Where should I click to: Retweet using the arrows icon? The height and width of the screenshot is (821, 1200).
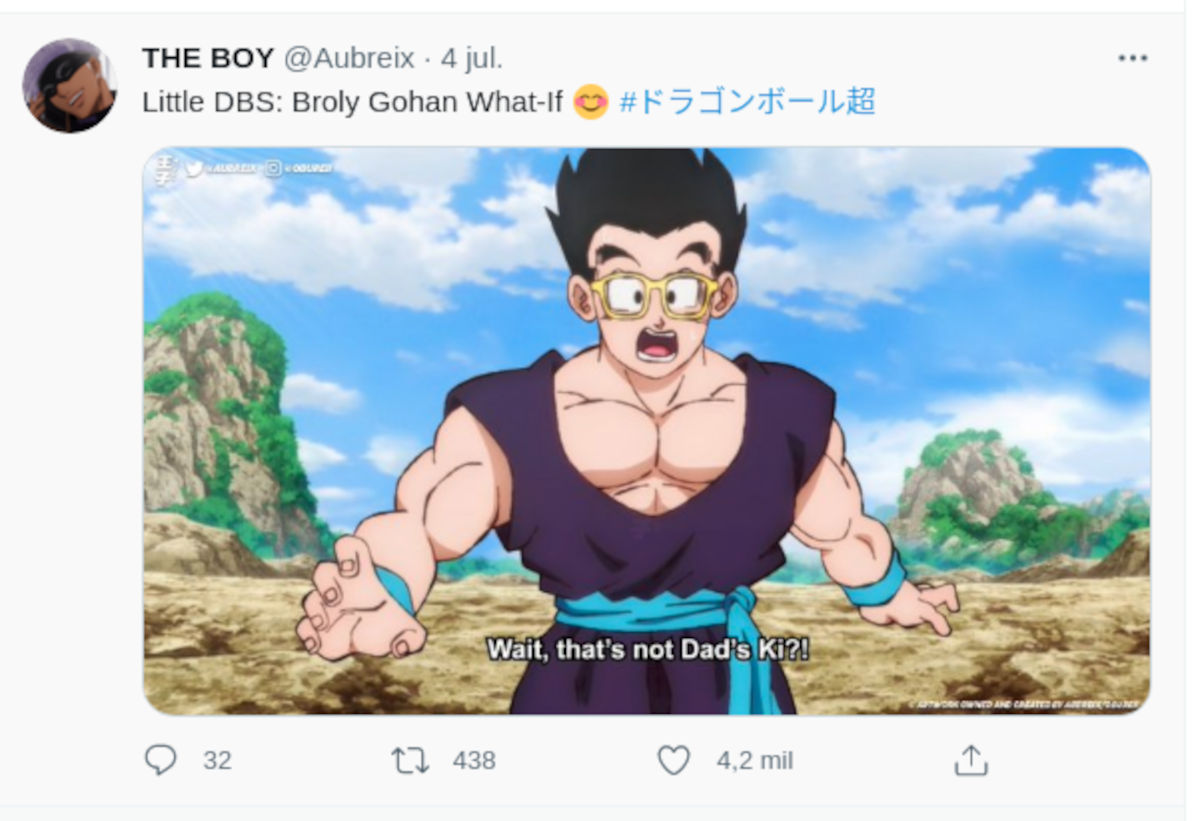tap(410, 761)
